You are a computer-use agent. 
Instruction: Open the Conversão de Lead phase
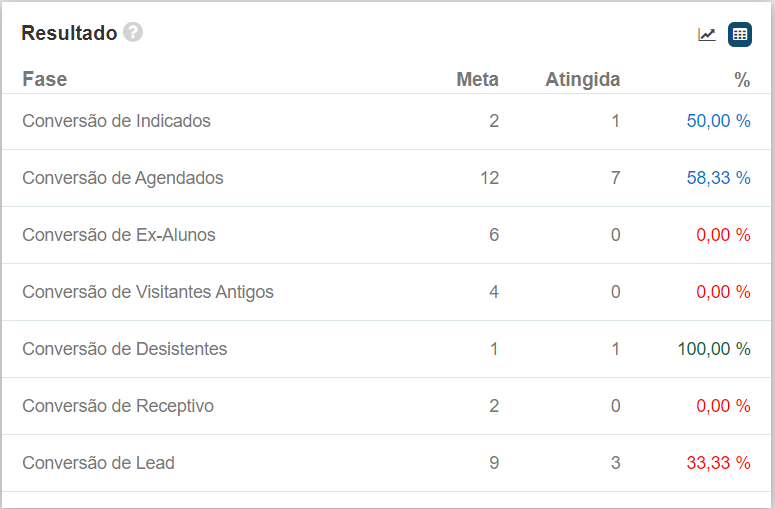pyautogui.click(x=98, y=463)
